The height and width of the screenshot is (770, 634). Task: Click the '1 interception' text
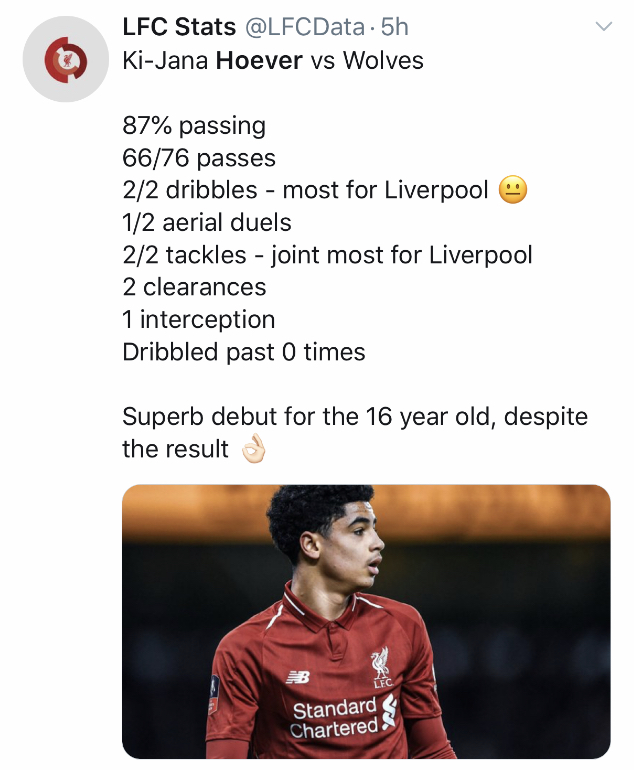click(198, 320)
